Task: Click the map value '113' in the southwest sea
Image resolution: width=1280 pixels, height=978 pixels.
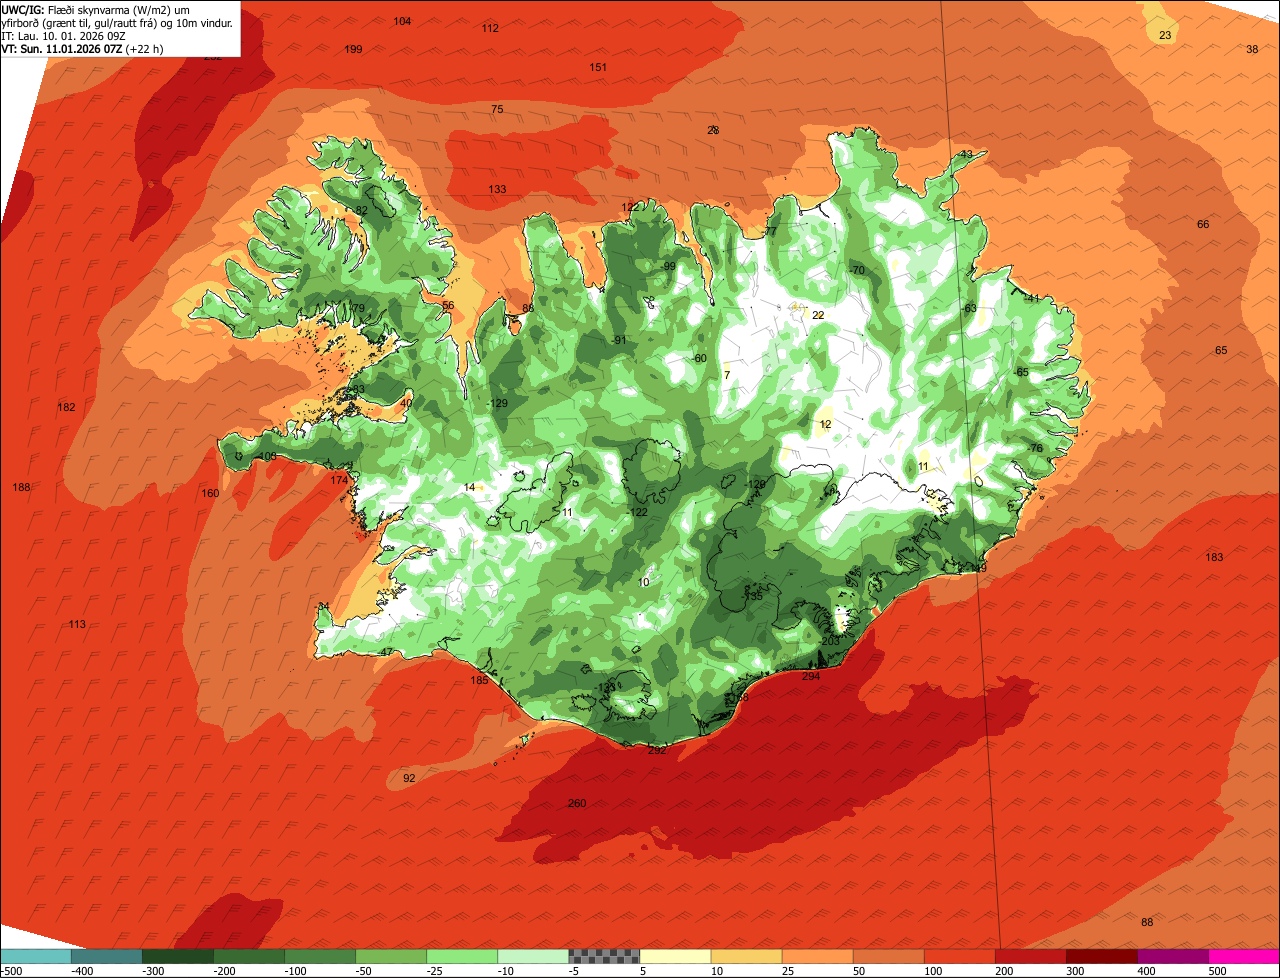Action: (77, 624)
